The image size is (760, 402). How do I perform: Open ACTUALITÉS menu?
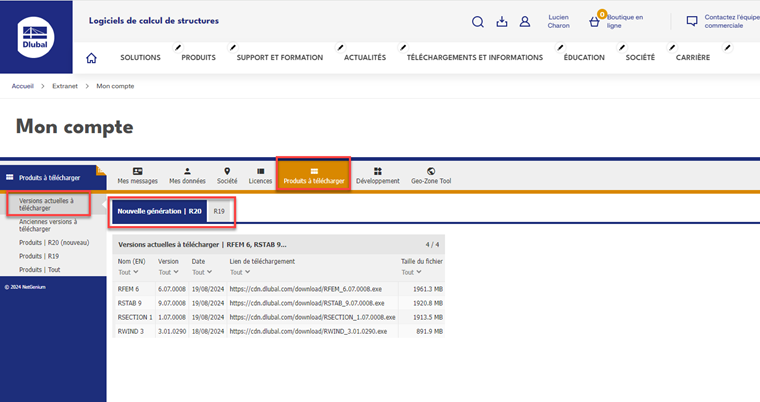coord(365,57)
